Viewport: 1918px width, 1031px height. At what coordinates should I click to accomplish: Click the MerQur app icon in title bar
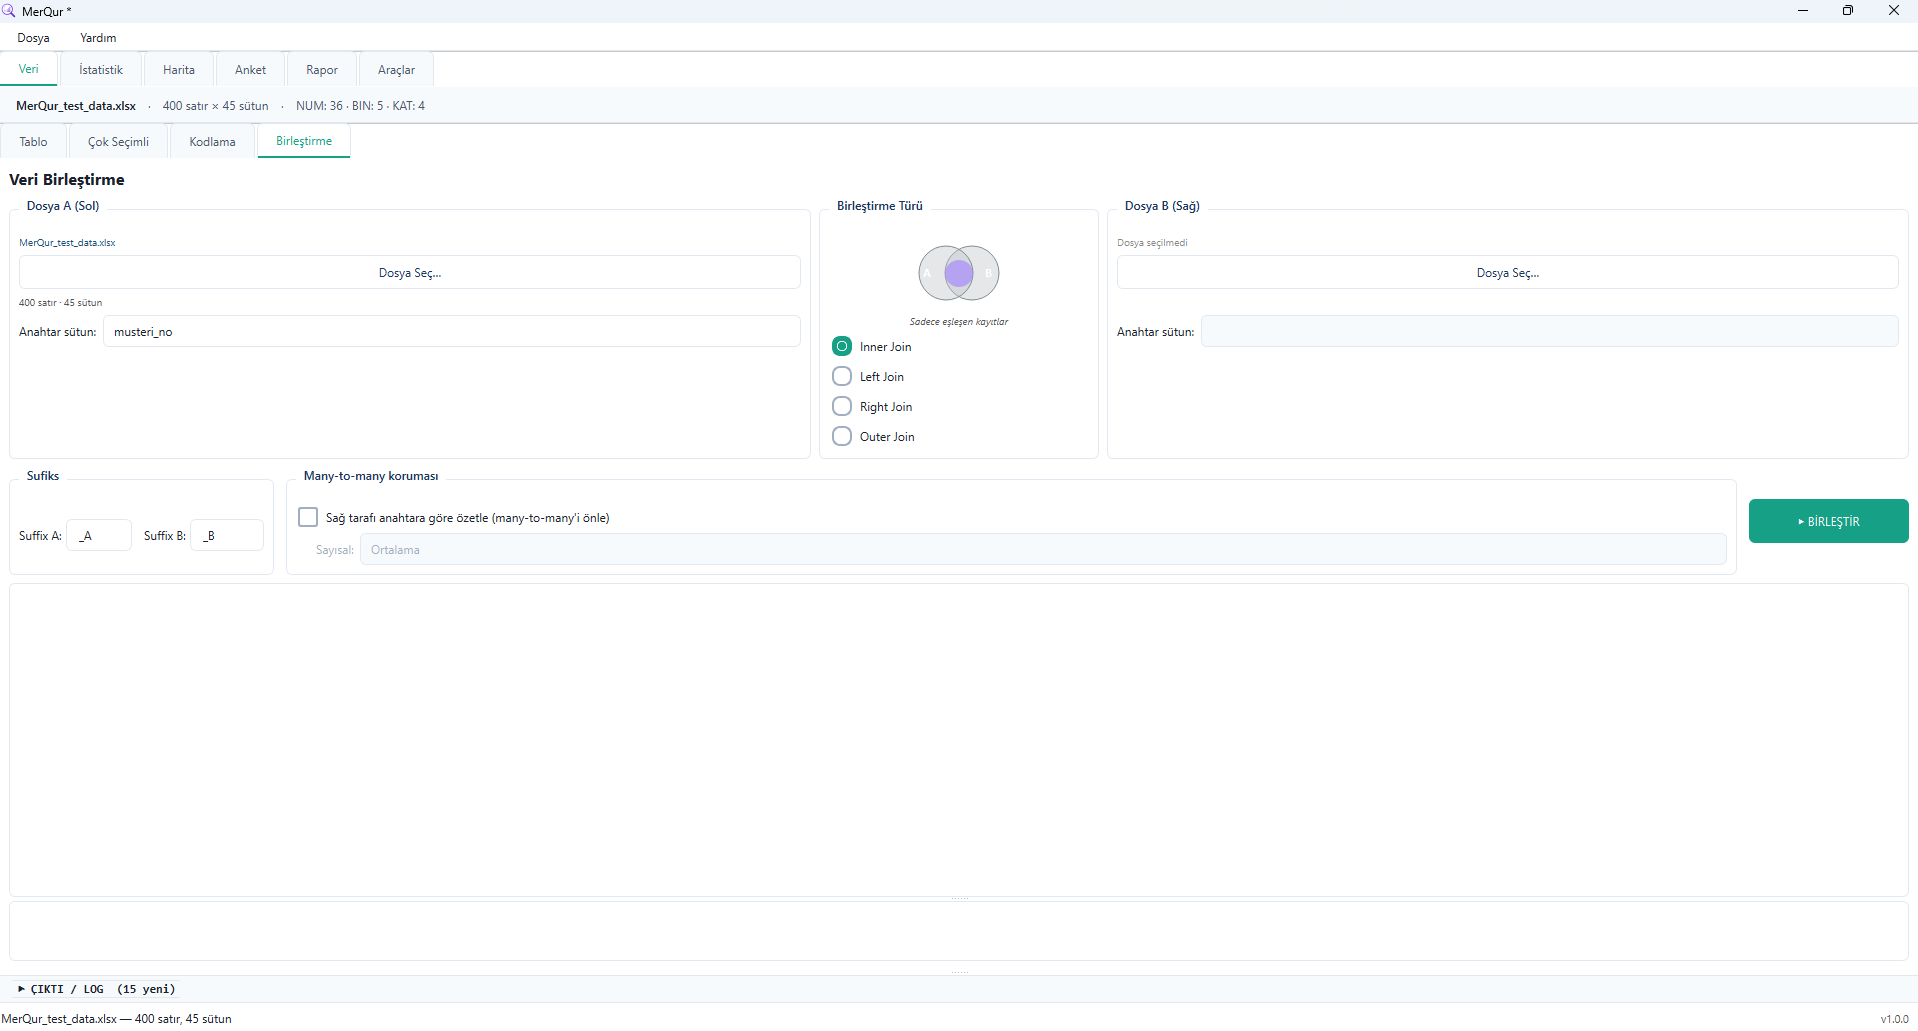[9, 11]
